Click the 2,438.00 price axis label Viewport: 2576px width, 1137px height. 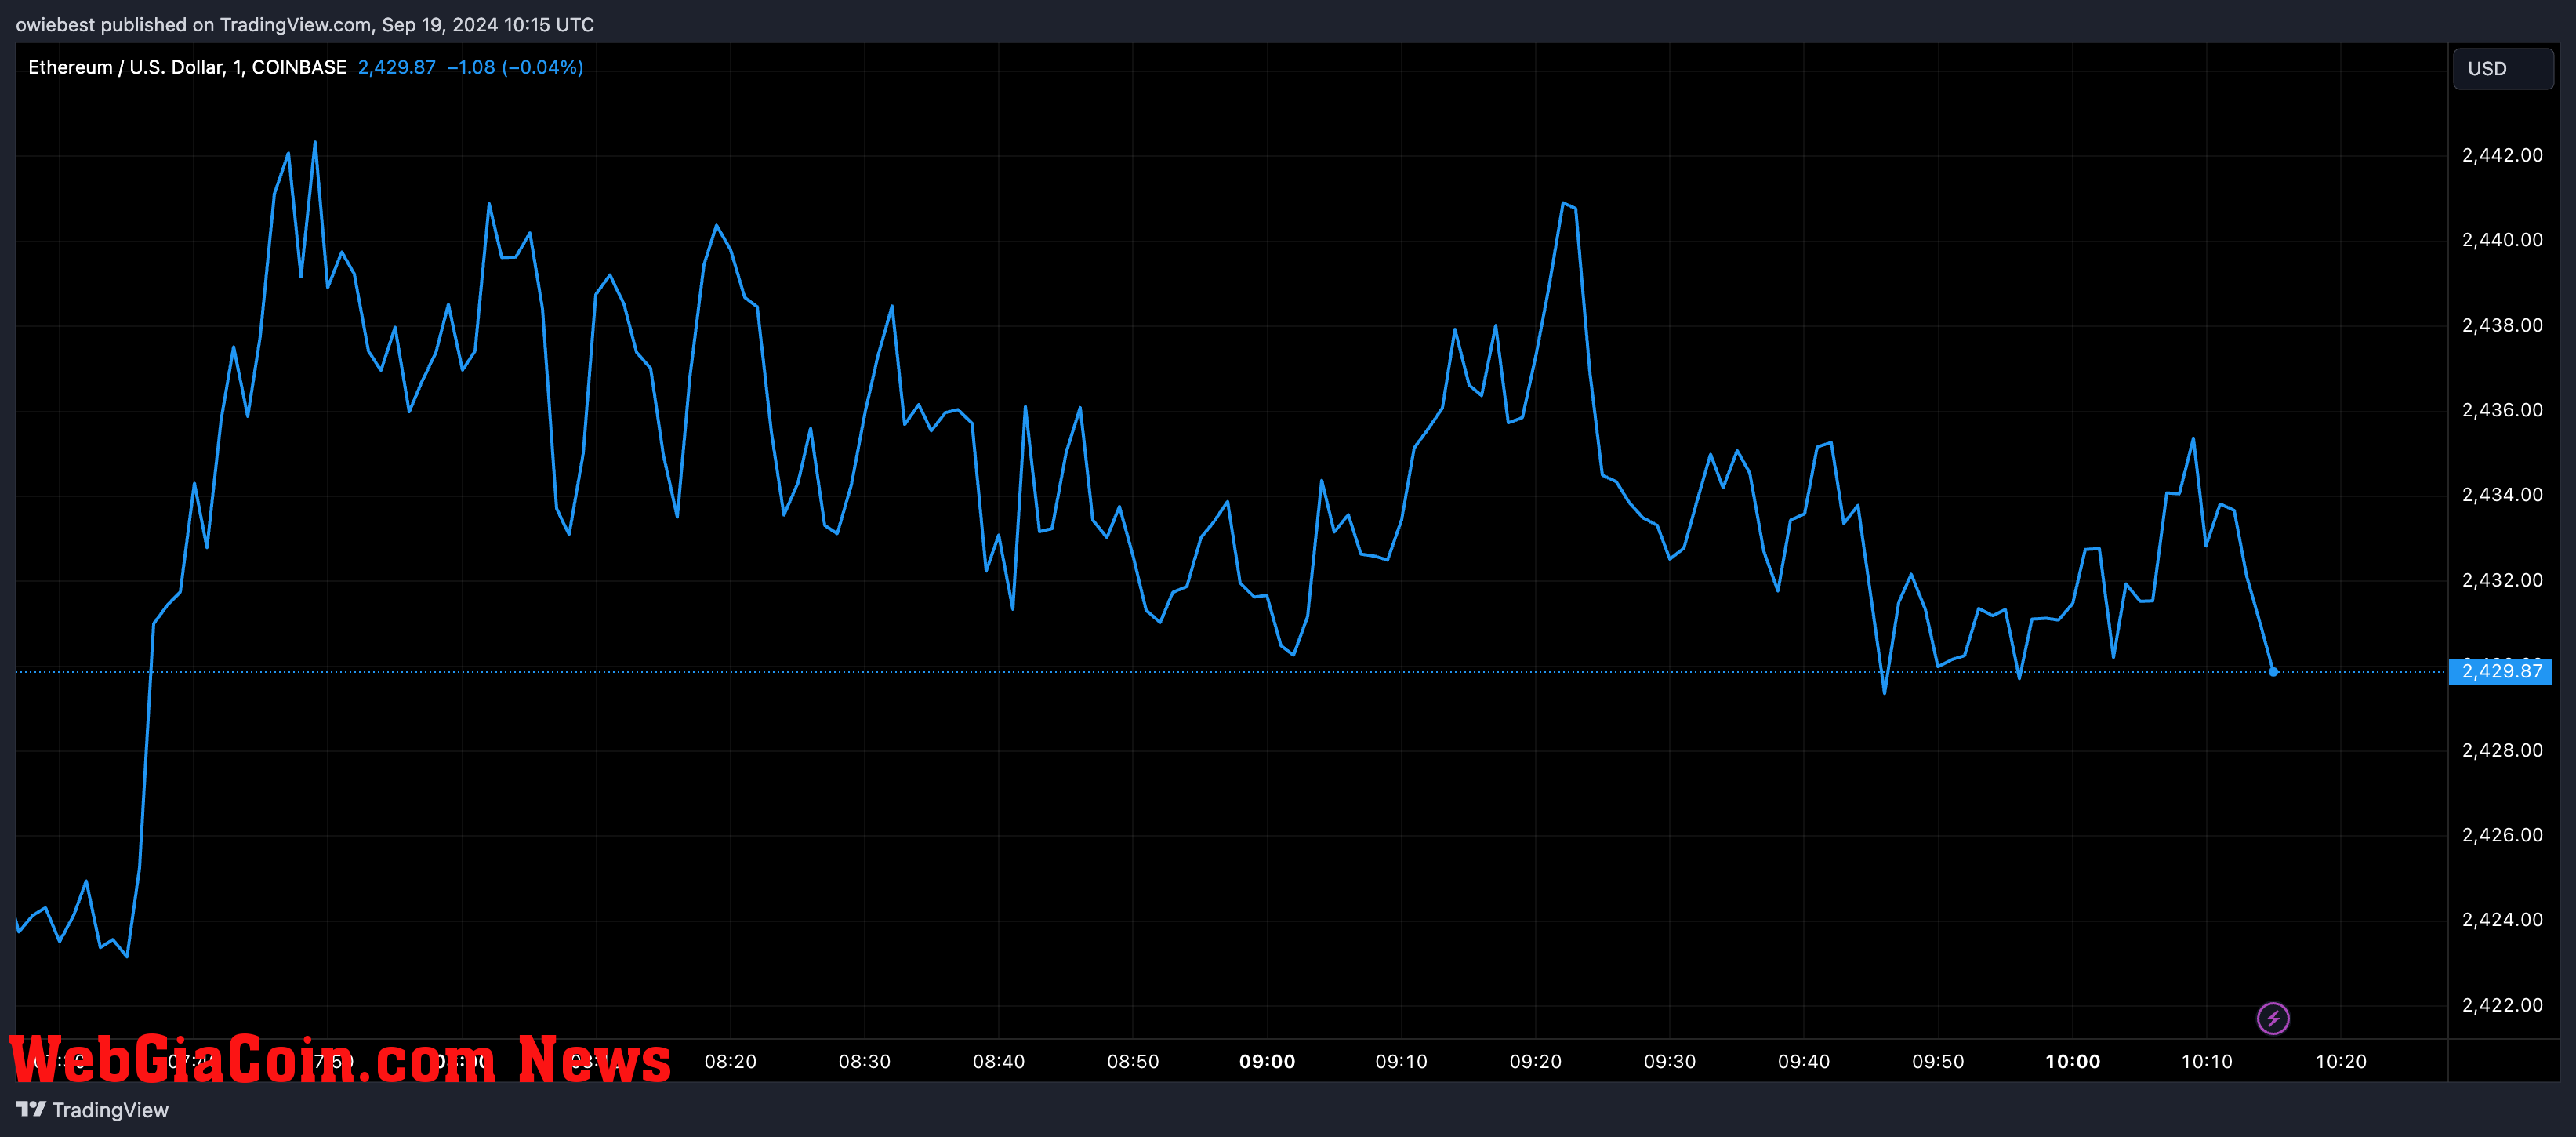2502,325
